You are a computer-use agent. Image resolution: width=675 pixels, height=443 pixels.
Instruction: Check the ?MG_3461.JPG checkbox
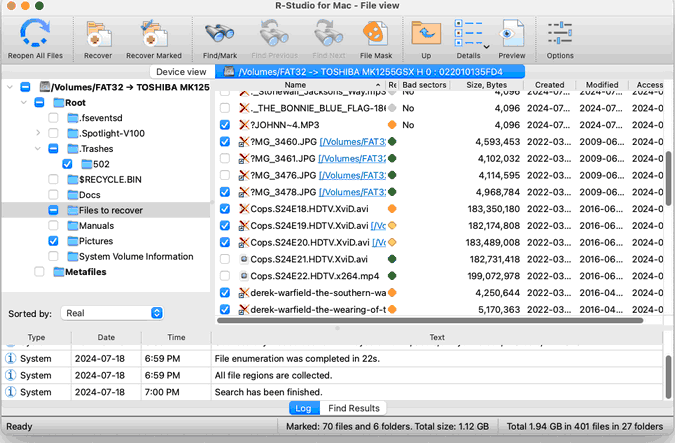pos(225,158)
